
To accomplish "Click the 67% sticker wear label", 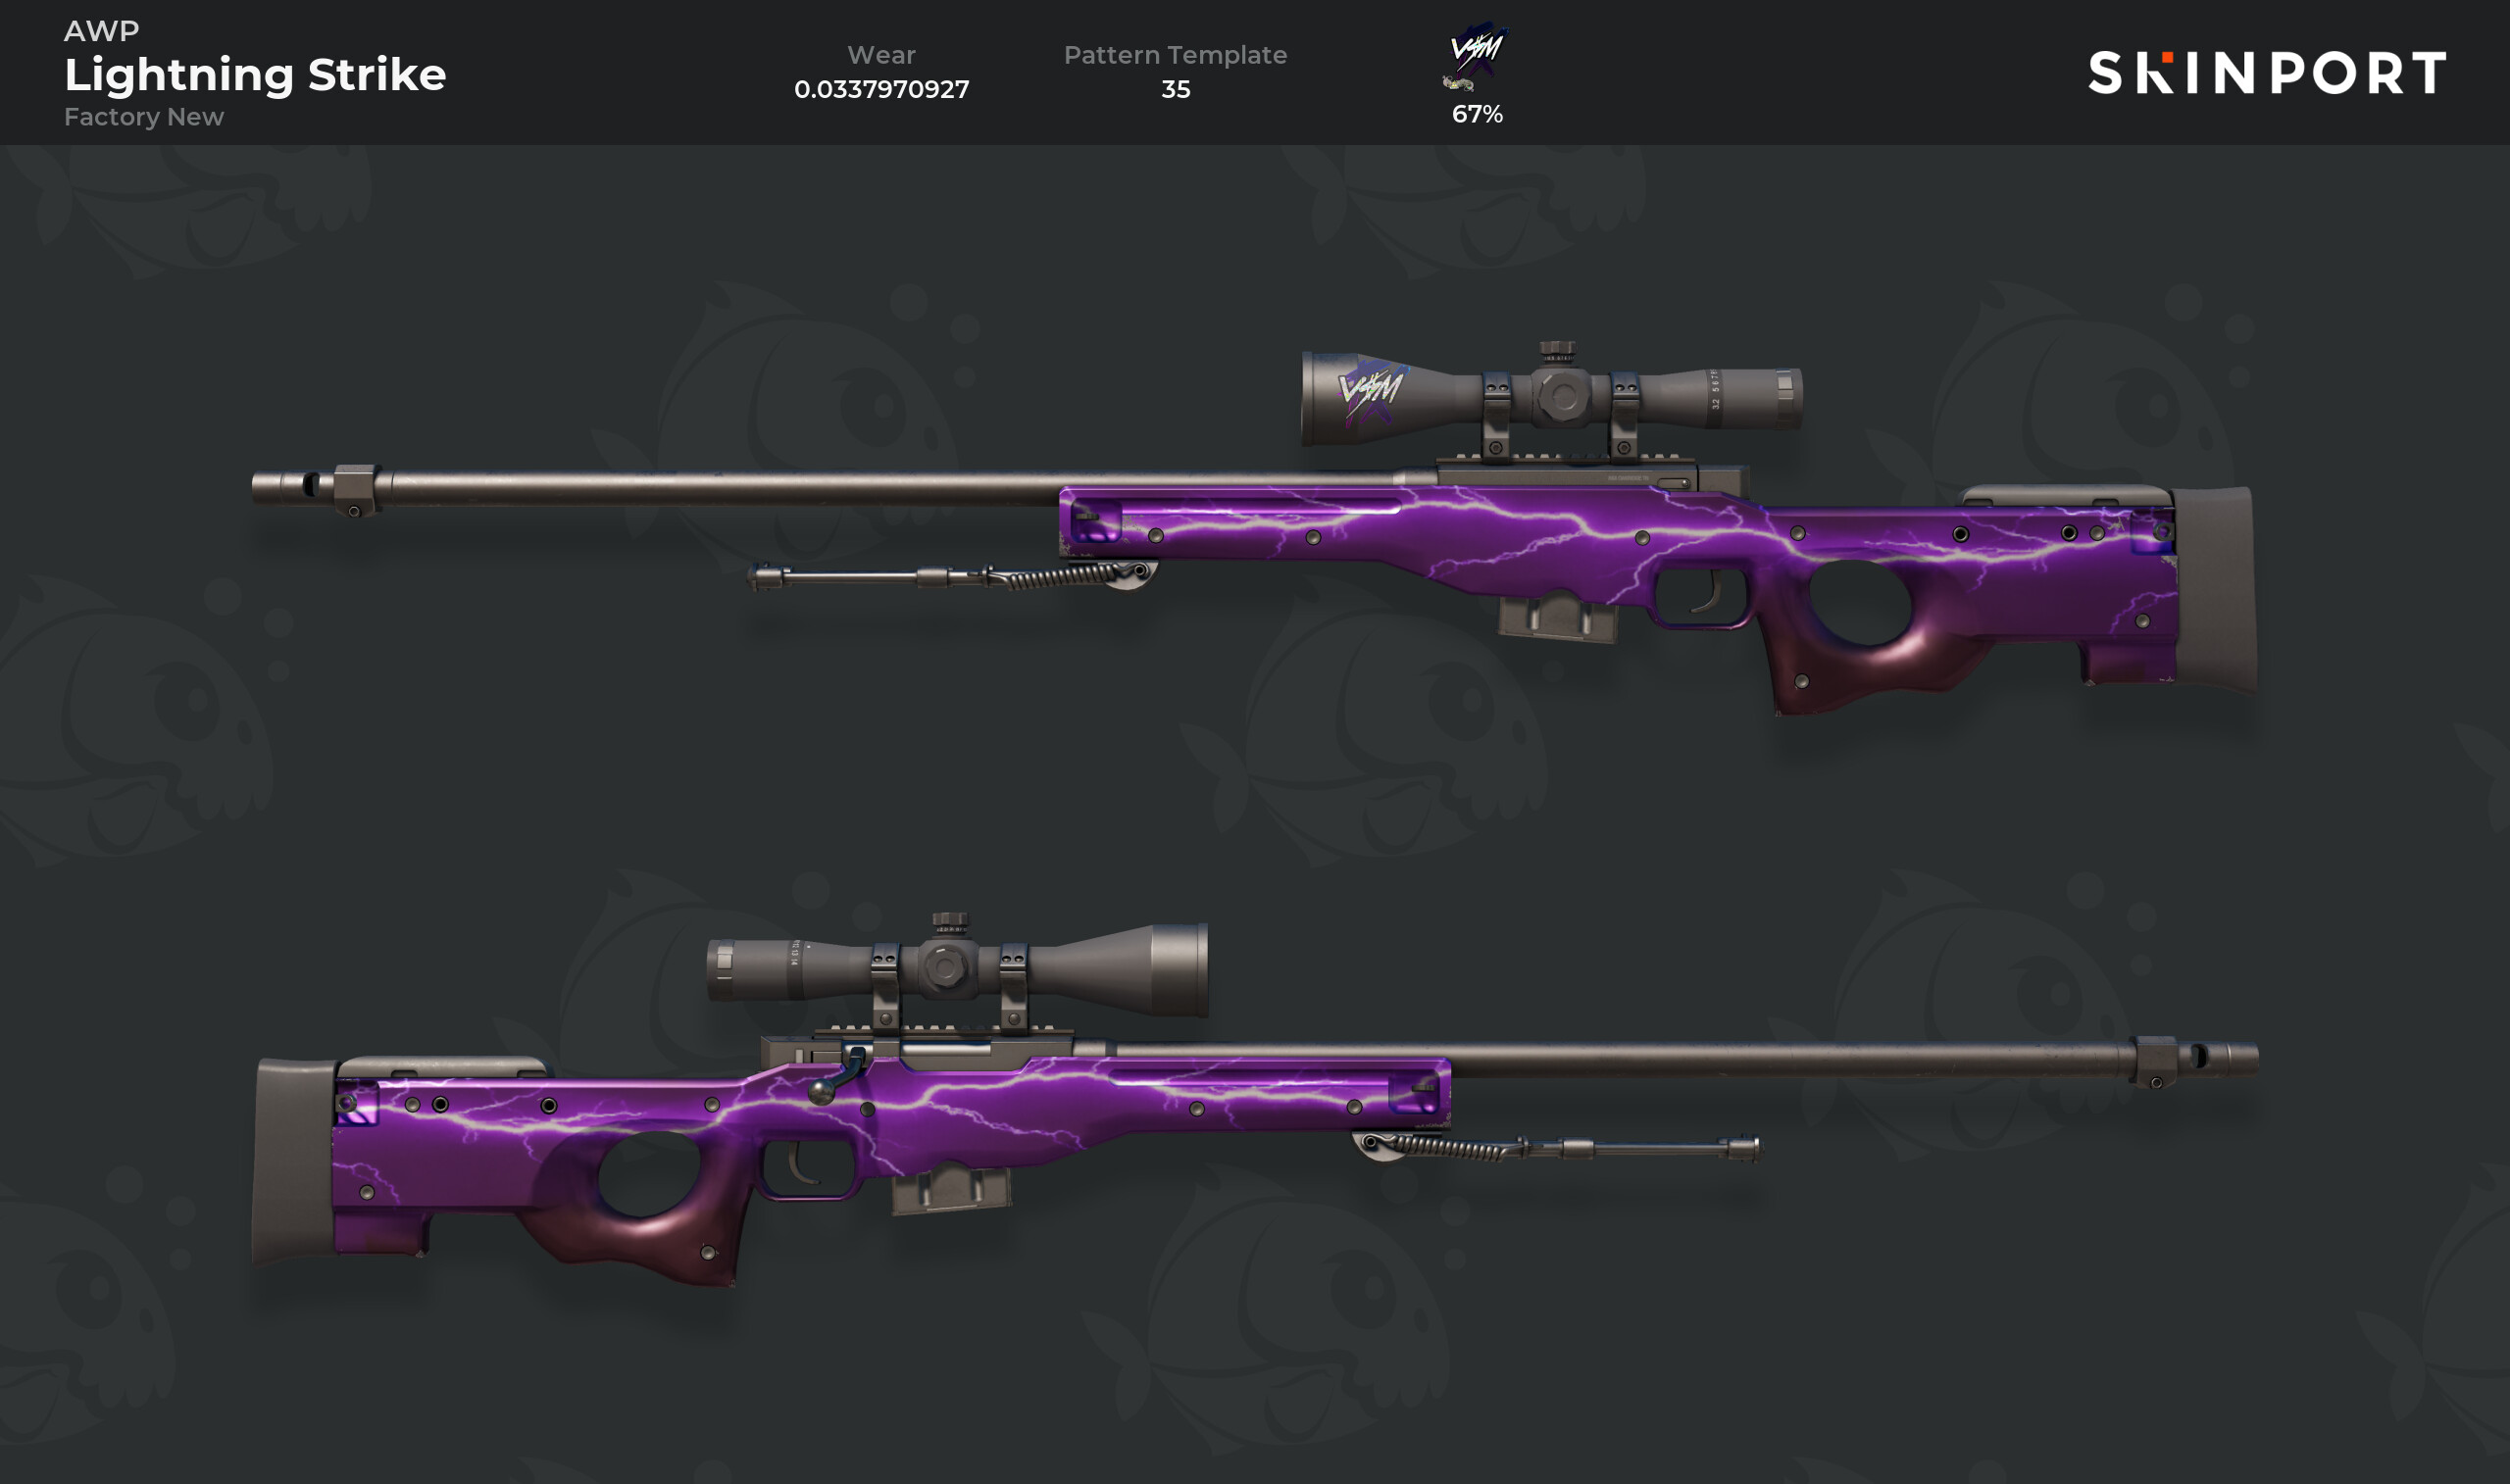I will point(1477,114).
